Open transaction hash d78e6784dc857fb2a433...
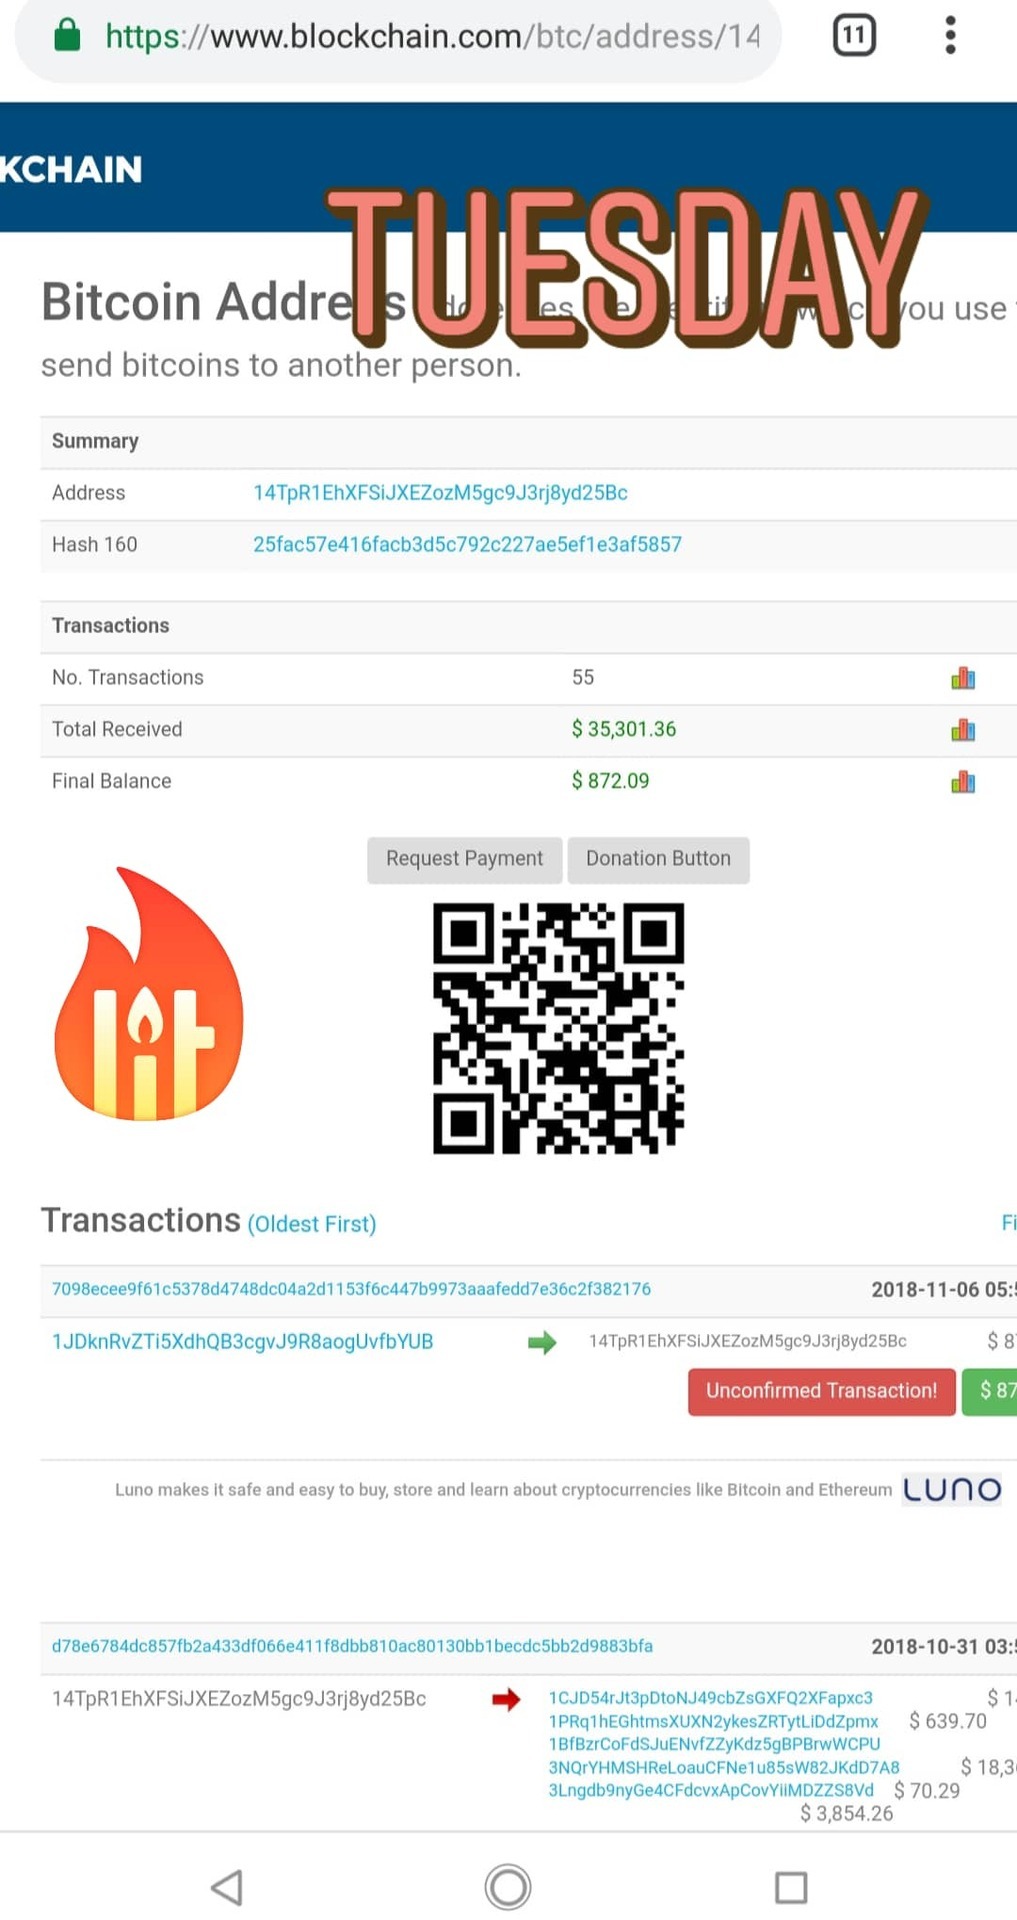This screenshot has width=1017, height=1920. coord(352,1646)
